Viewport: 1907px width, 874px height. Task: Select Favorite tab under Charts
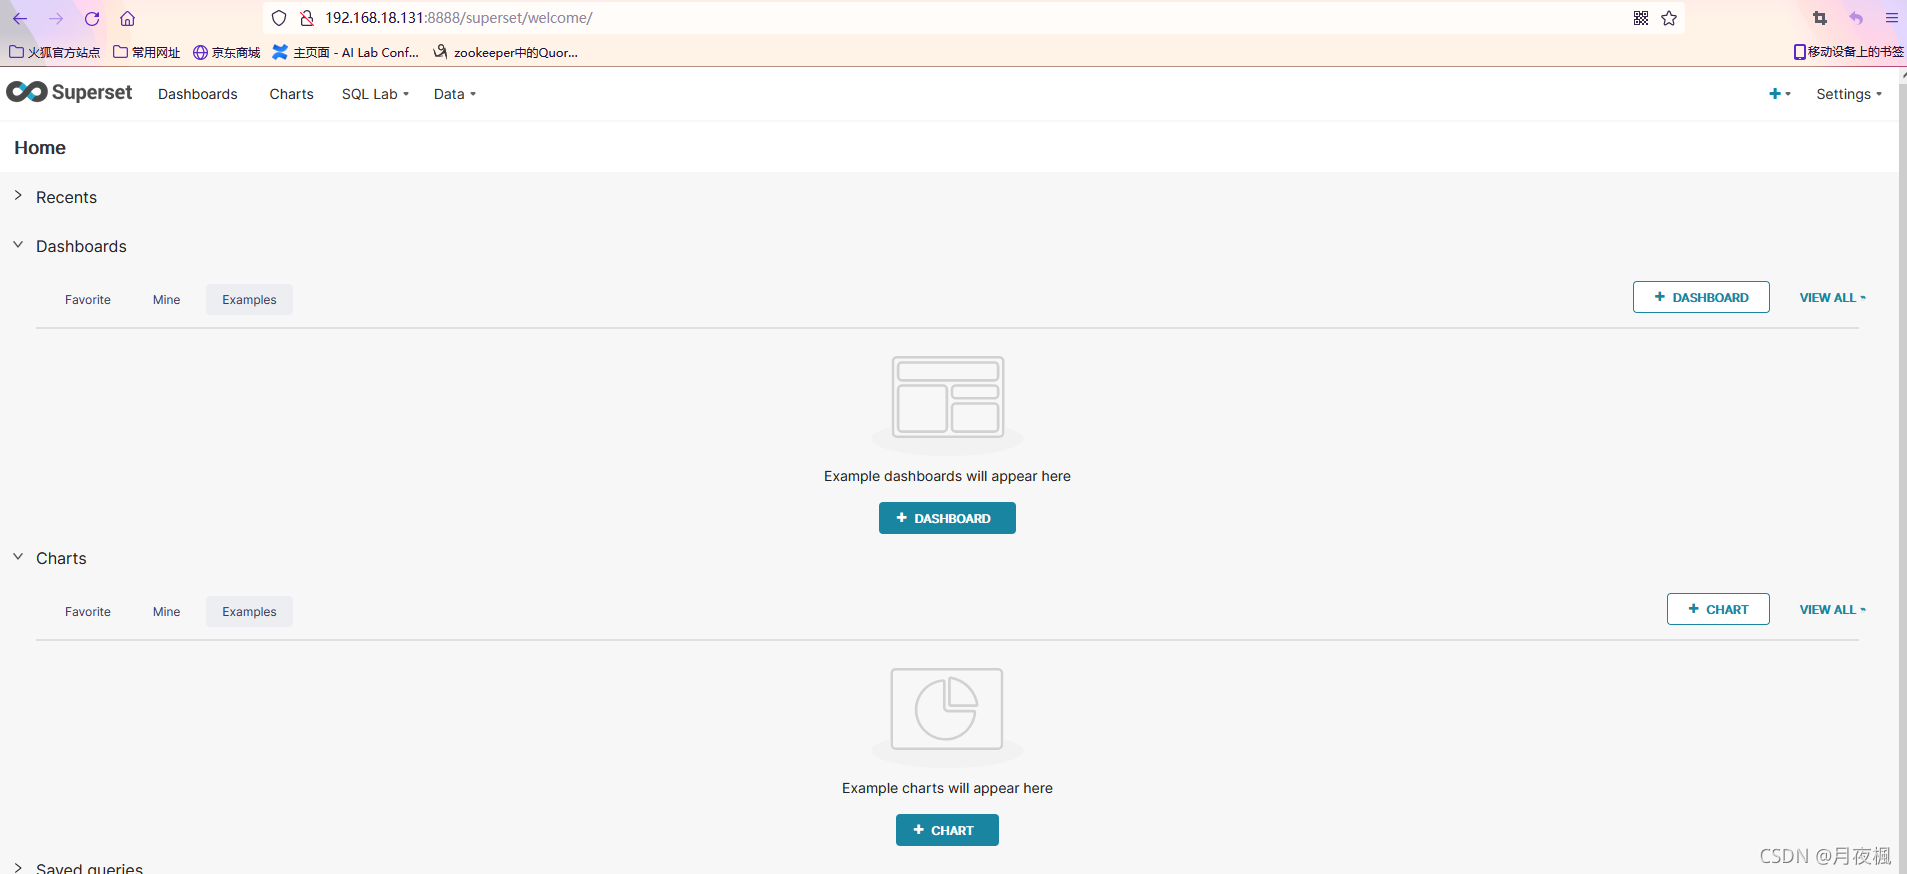point(88,612)
